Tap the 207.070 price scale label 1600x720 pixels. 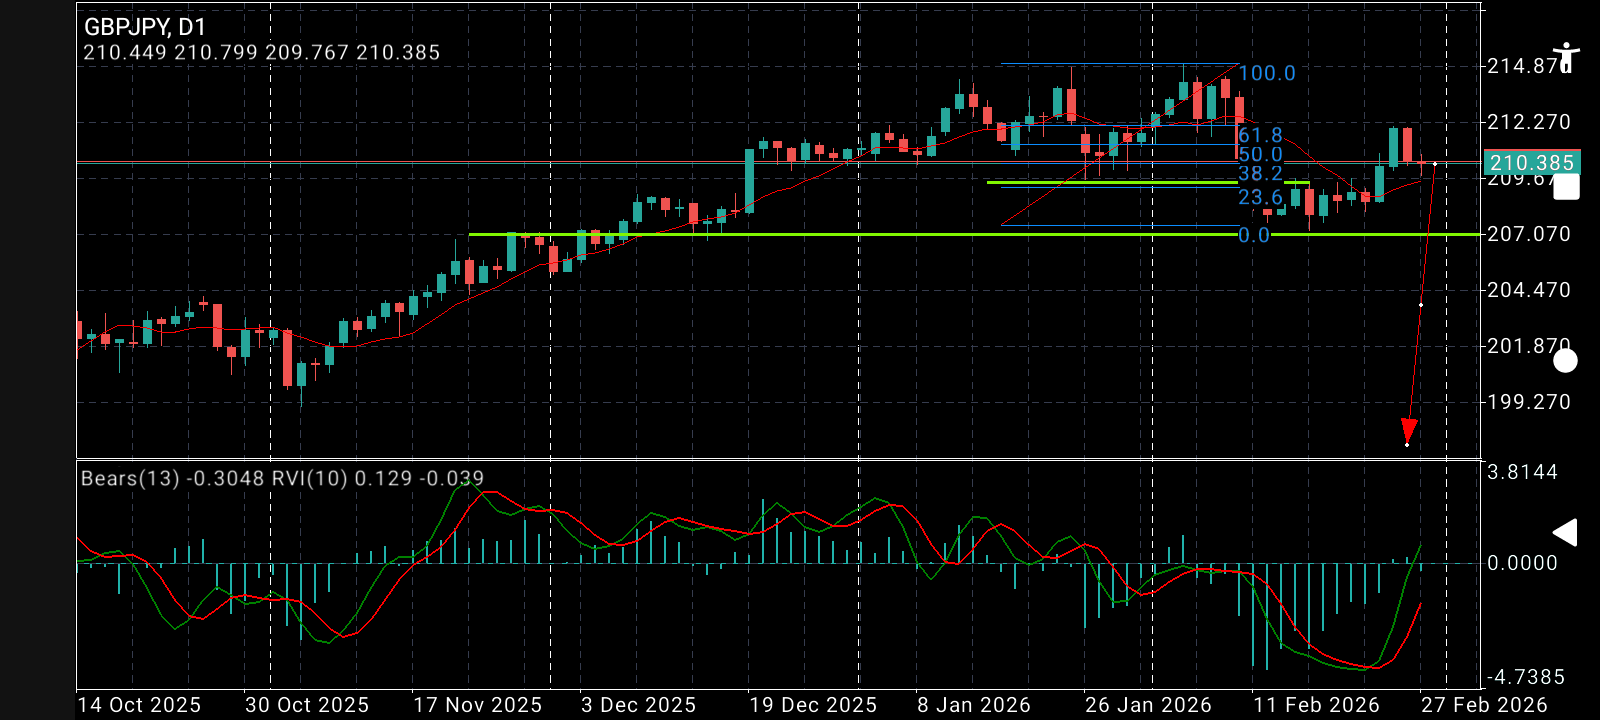click(1529, 234)
